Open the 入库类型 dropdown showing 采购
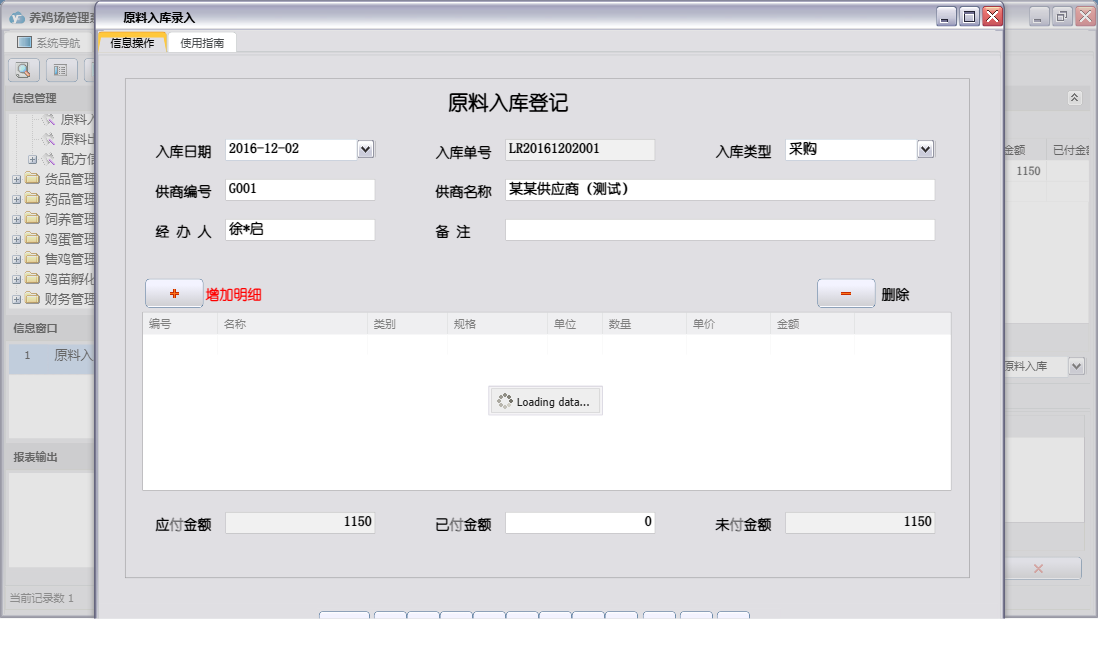Viewport: 1098px width, 655px height. (925, 148)
